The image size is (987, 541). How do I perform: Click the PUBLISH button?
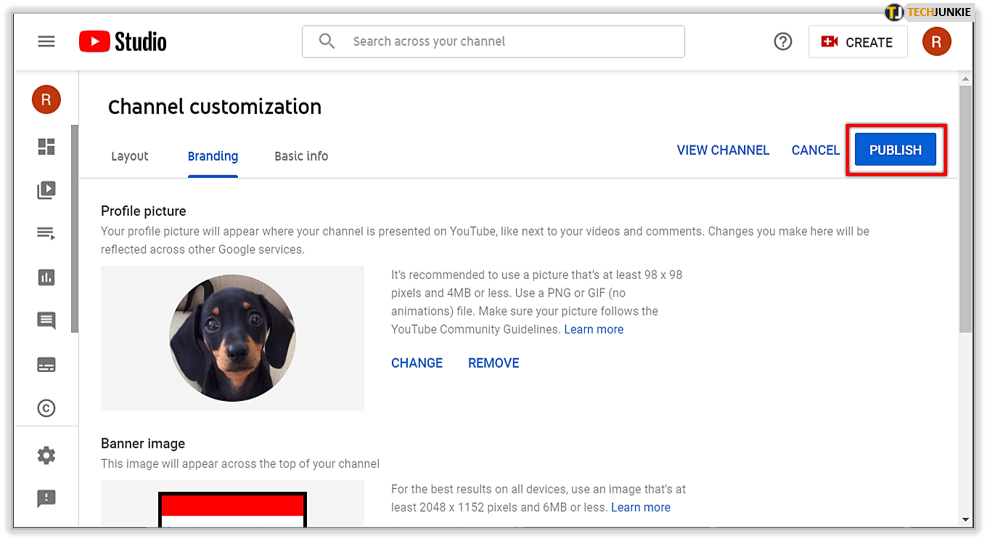coord(895,150)
